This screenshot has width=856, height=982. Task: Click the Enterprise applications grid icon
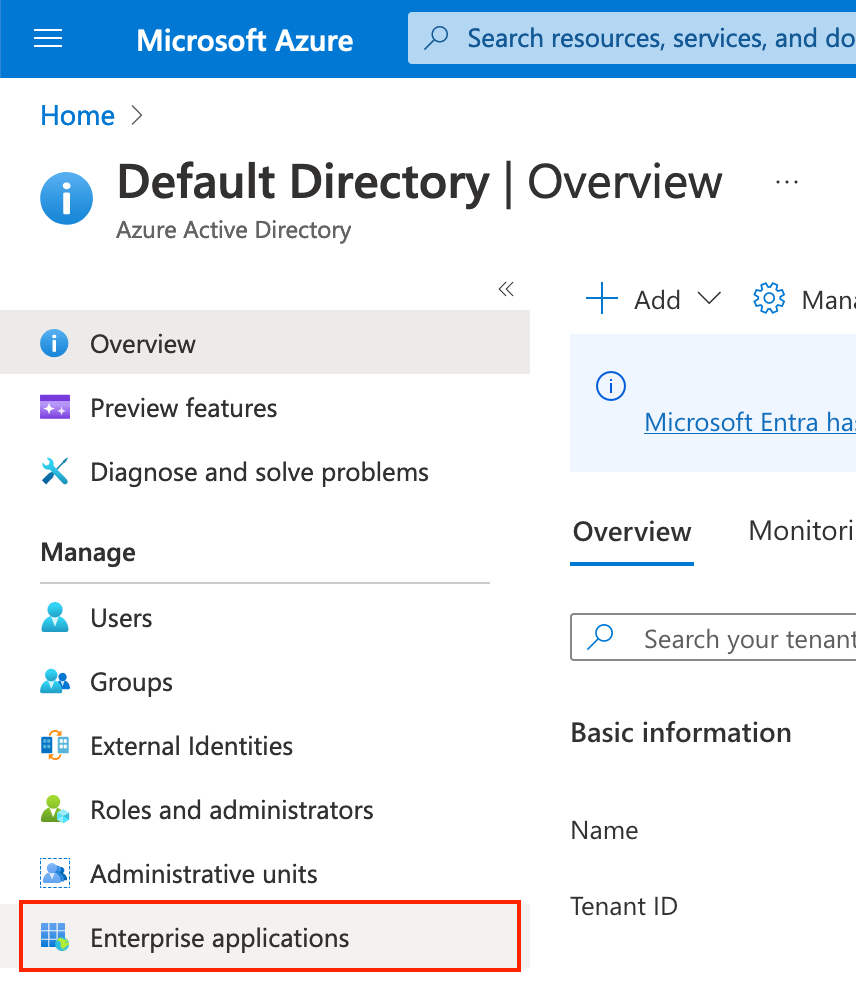coord(55,937)
